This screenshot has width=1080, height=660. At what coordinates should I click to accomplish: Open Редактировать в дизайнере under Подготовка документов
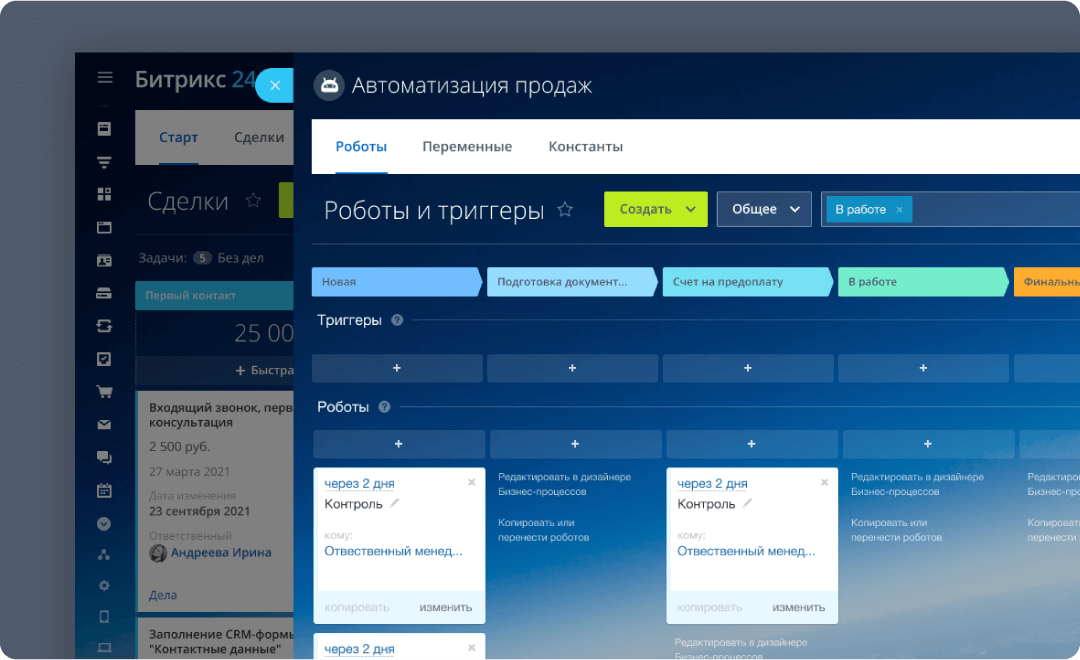(564, 484)
